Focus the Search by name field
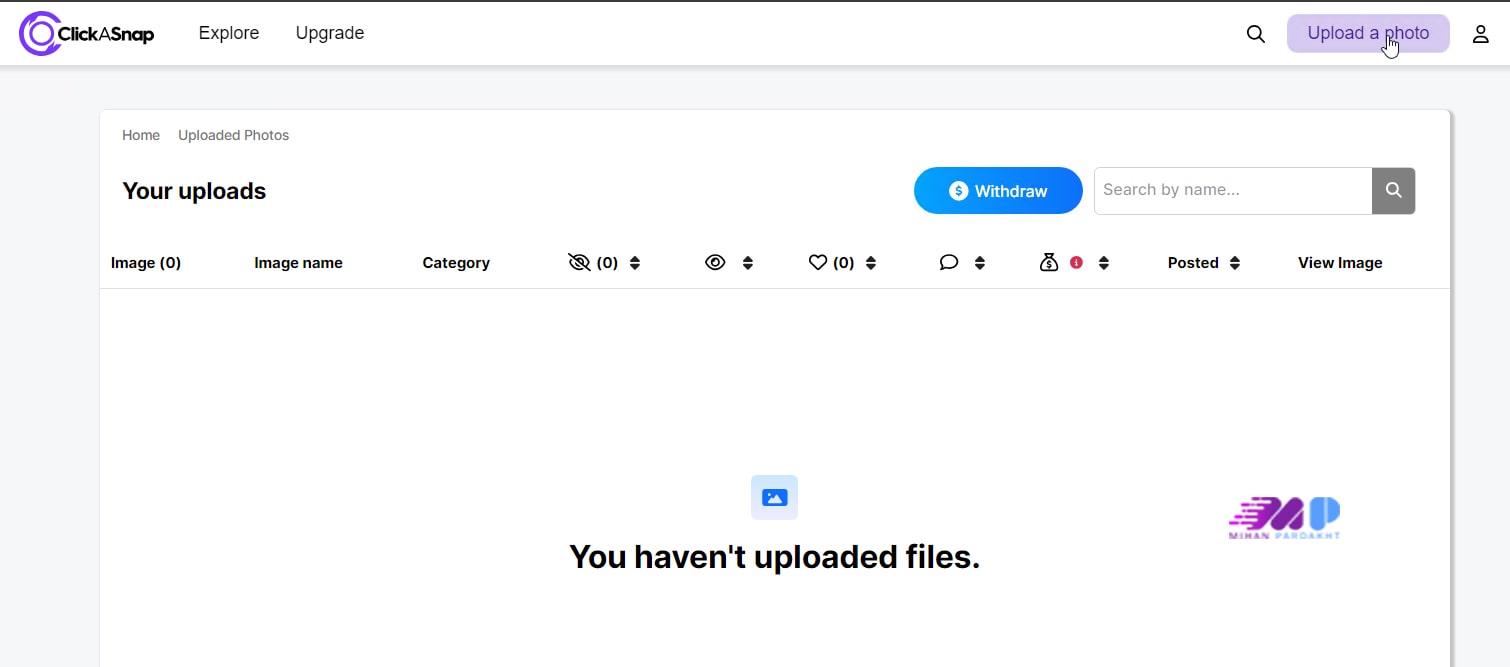Viewport: 1510px width, 667px height. 1232,191
